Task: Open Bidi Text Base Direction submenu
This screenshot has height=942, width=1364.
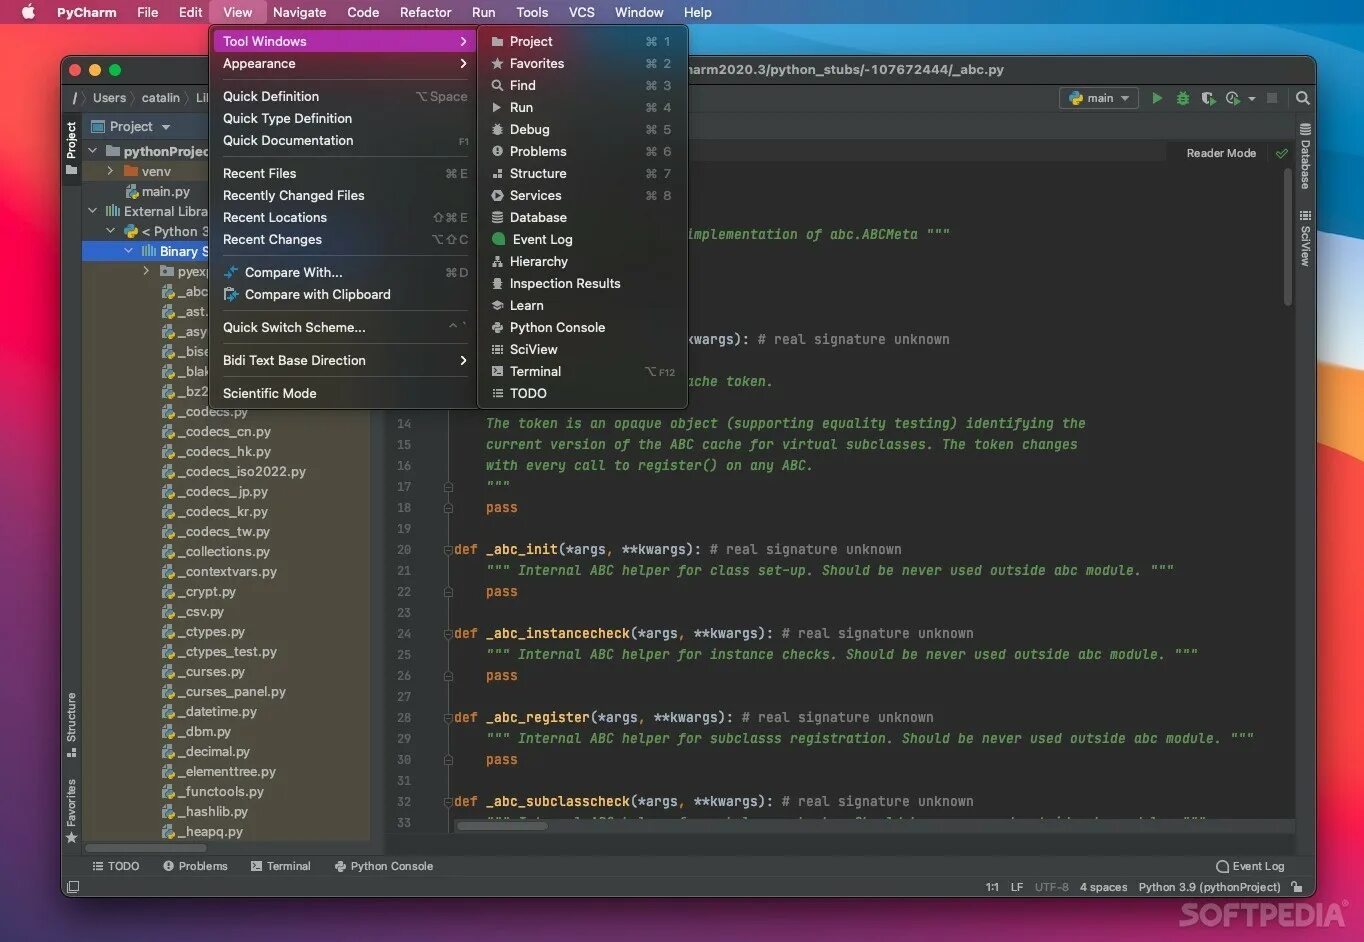Action: pyautogui.click(x=344, y=360)
